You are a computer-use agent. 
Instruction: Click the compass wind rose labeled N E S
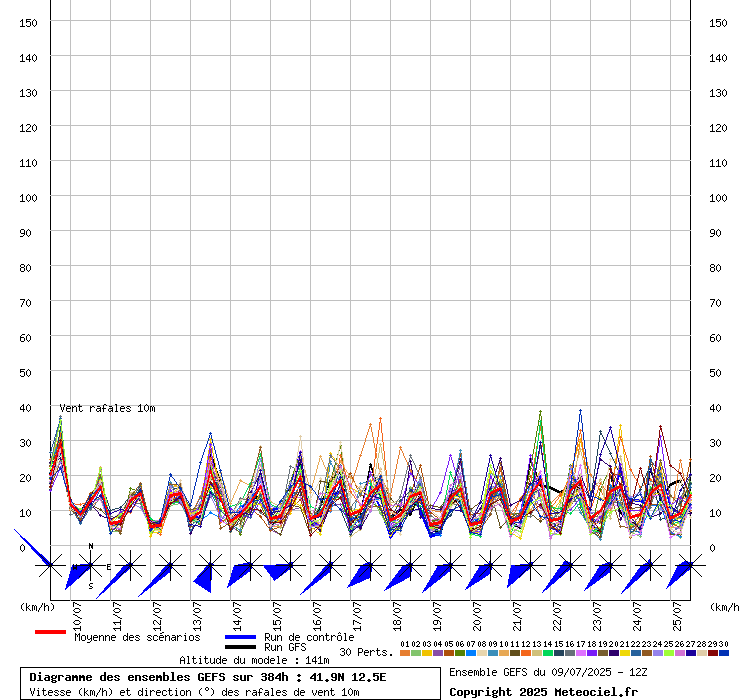[90, 565]
